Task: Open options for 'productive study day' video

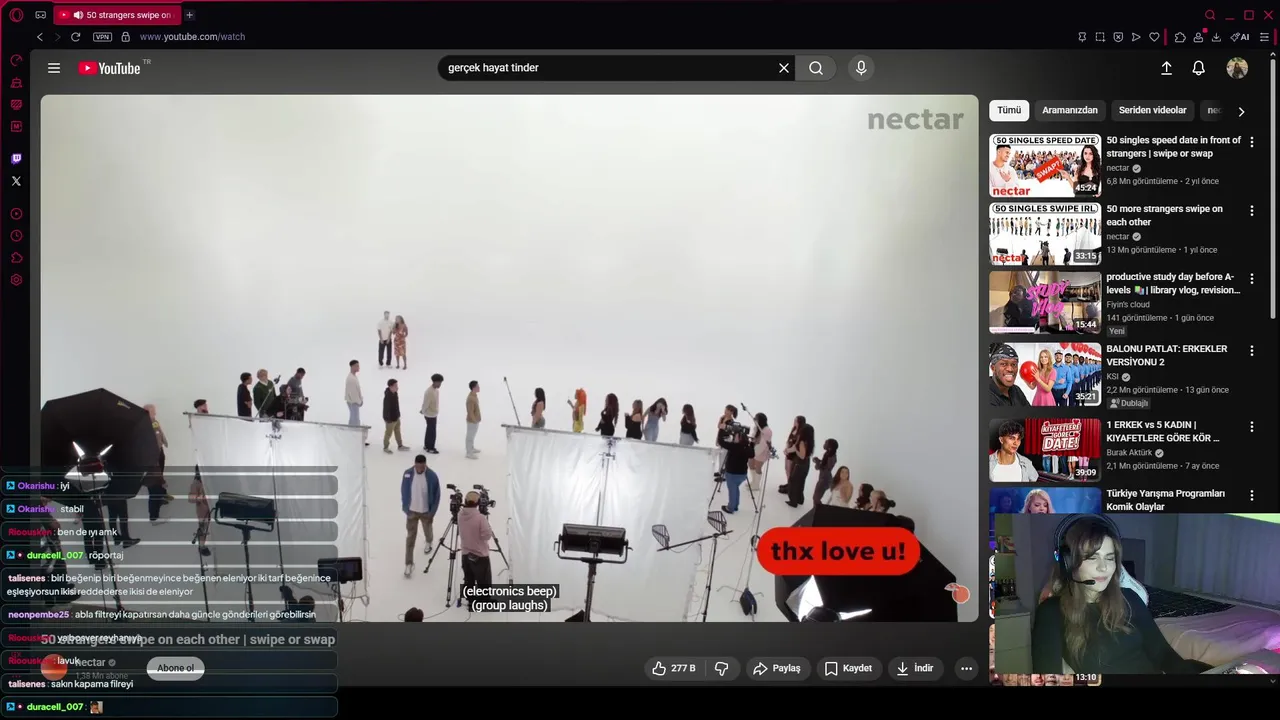Action: tap(1251, 279)
